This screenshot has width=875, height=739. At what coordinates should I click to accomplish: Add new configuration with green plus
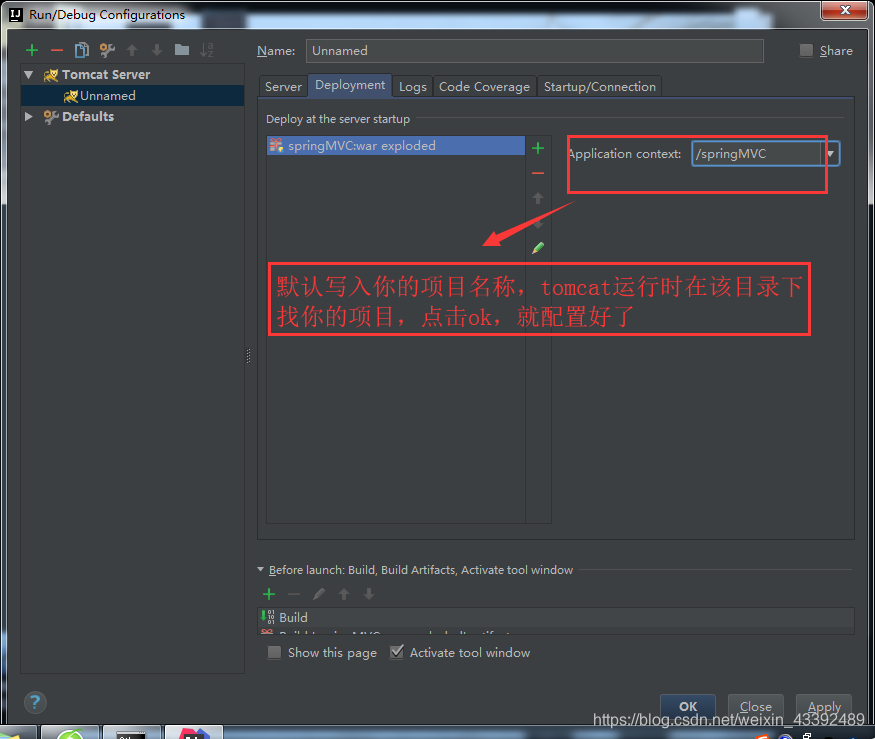[x=32, y=50]
